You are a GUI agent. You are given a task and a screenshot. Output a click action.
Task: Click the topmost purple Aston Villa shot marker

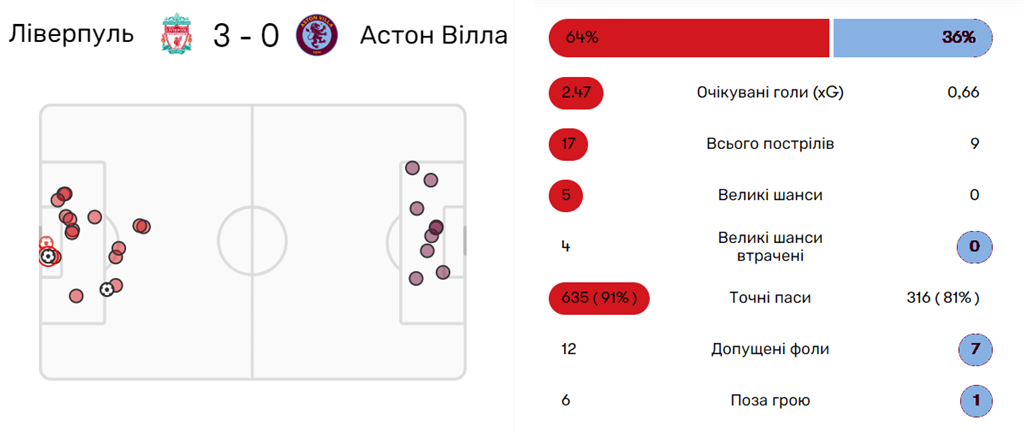tap(411, 167)
